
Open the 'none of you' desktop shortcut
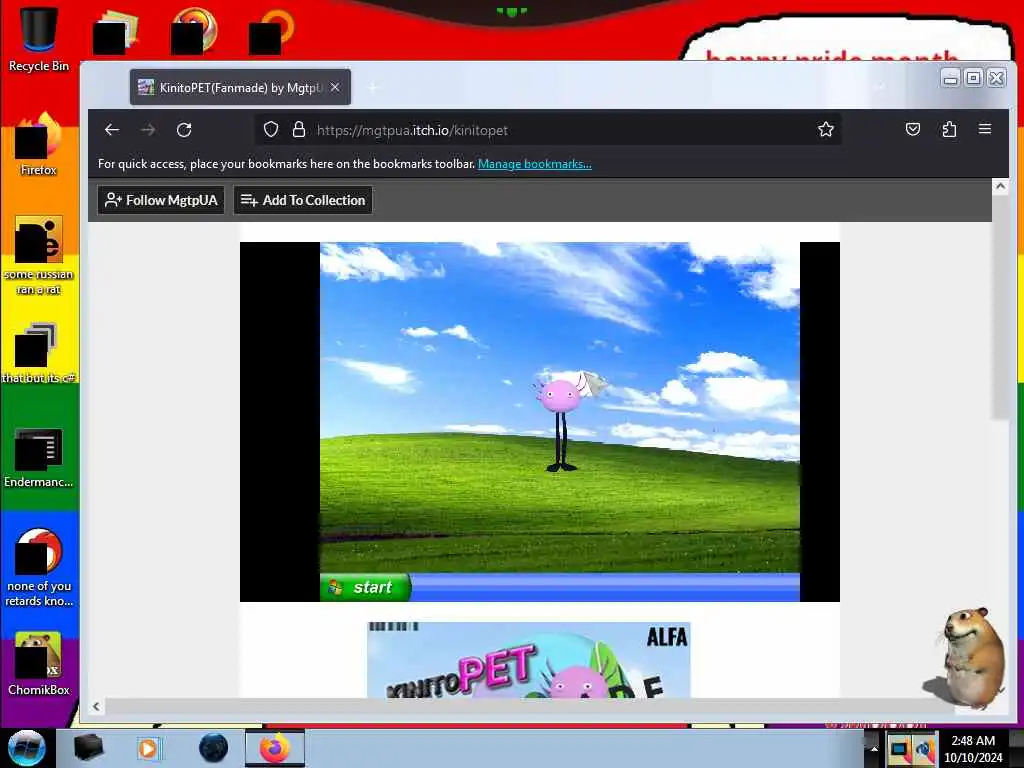tap(39, 567)
